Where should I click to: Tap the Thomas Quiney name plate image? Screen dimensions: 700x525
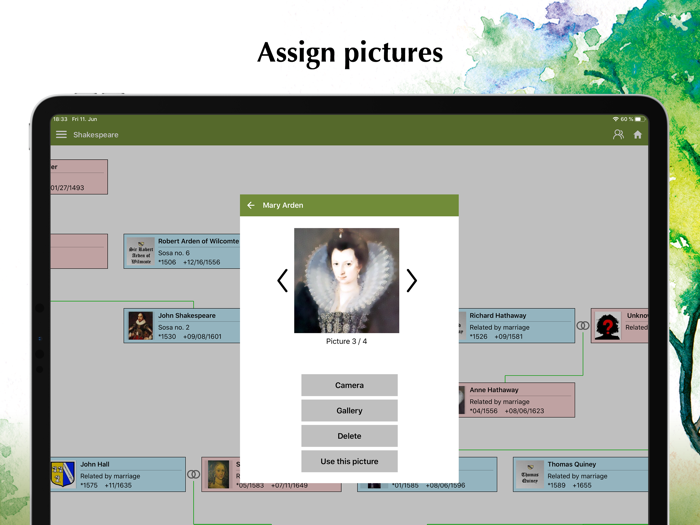click(x=530, y=475)
